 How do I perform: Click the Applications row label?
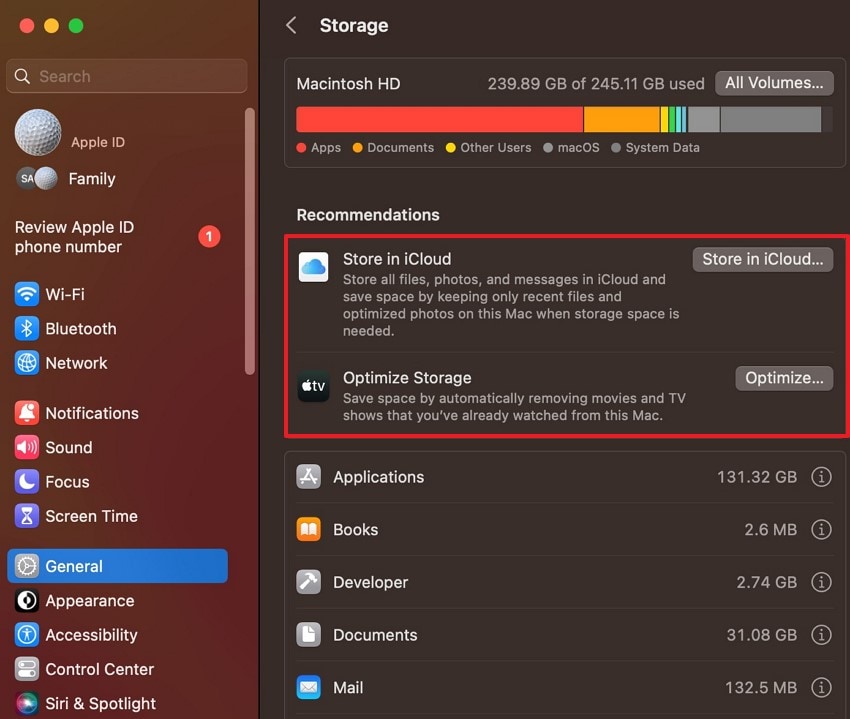(378, 477)
